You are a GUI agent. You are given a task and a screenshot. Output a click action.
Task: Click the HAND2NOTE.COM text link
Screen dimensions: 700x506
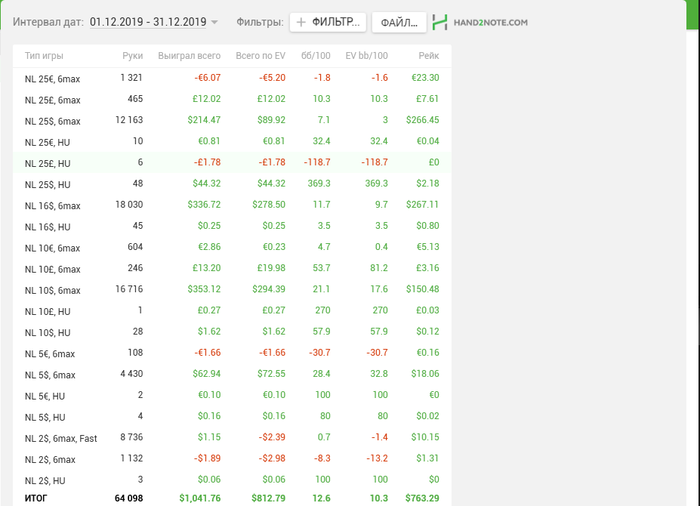(x=491, y=22)
